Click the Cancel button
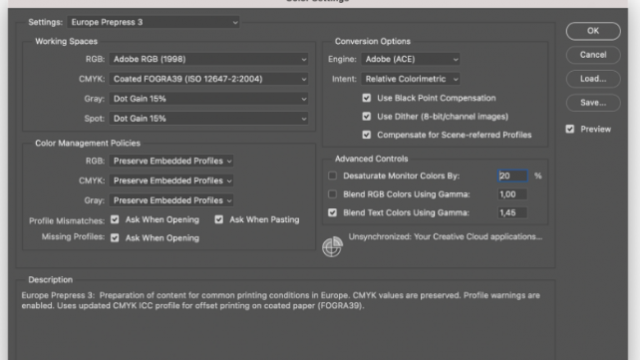The height and width of the screenshot is (360, 640). (593, 55)
